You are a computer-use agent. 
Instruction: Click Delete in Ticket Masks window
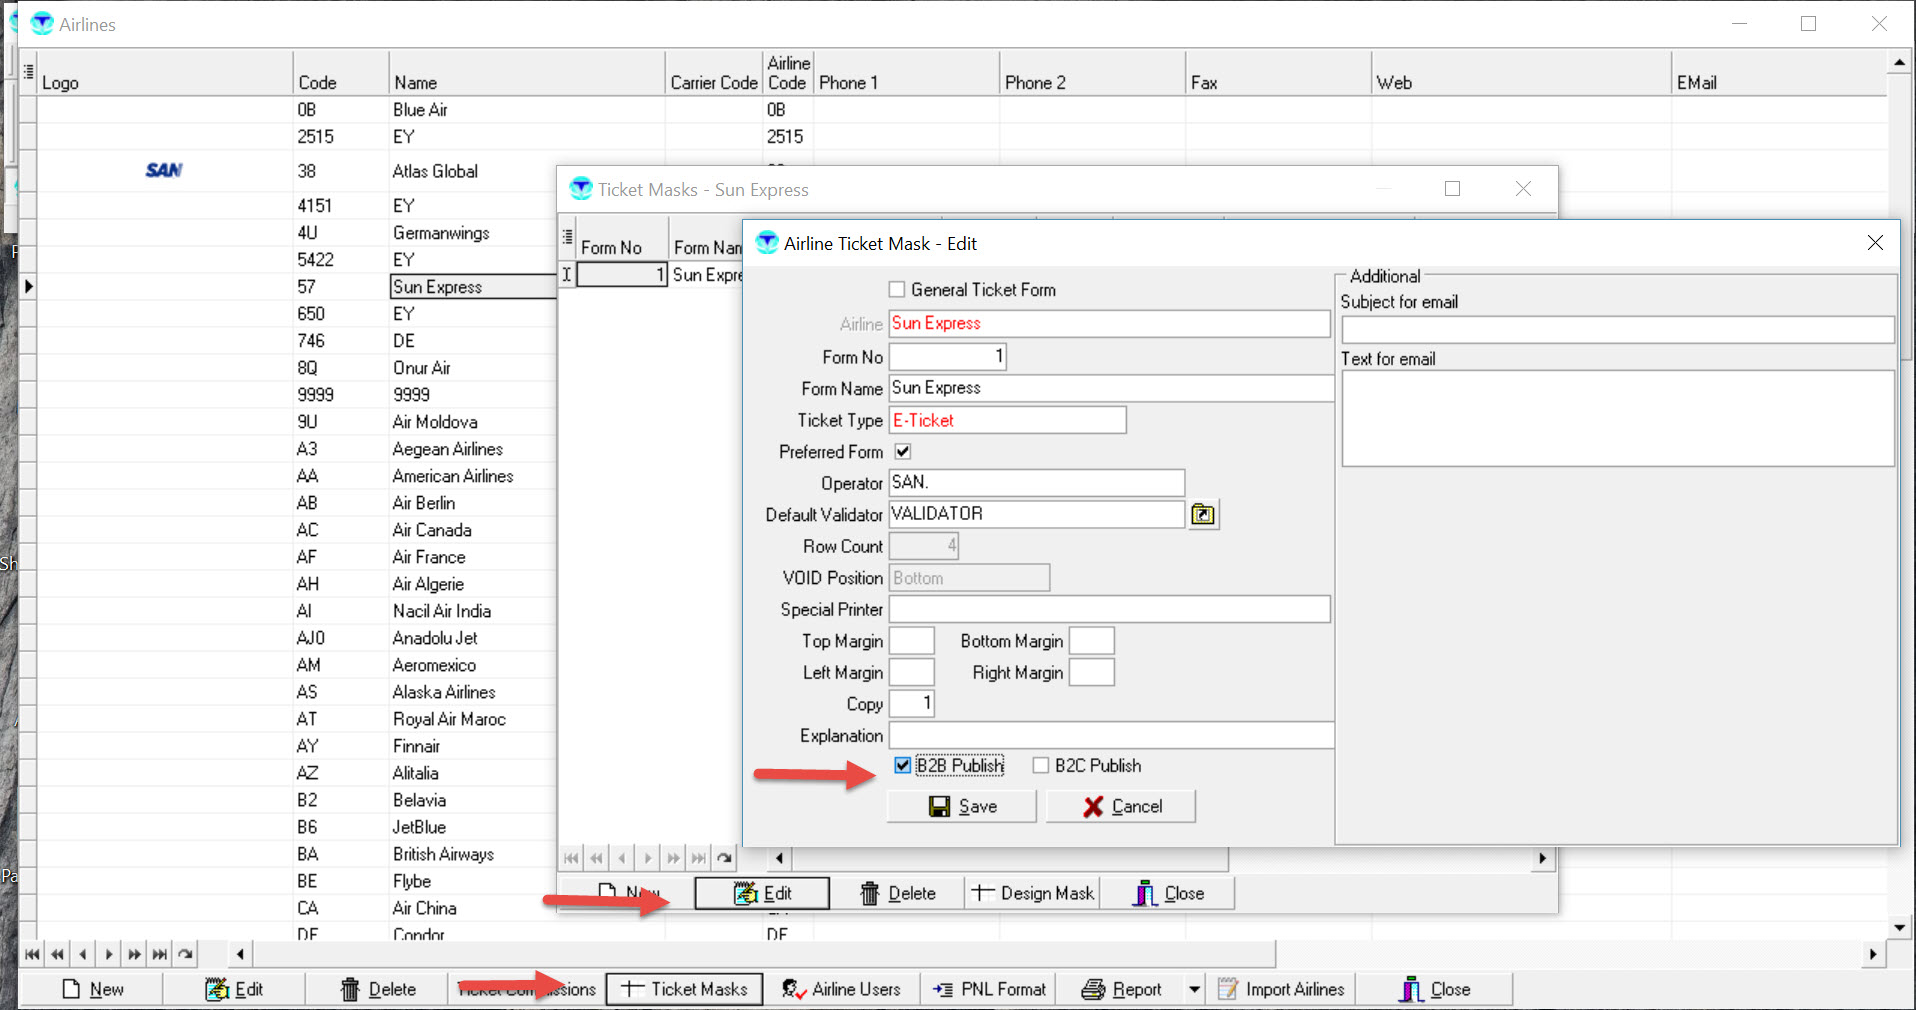[x=897, y=894]
